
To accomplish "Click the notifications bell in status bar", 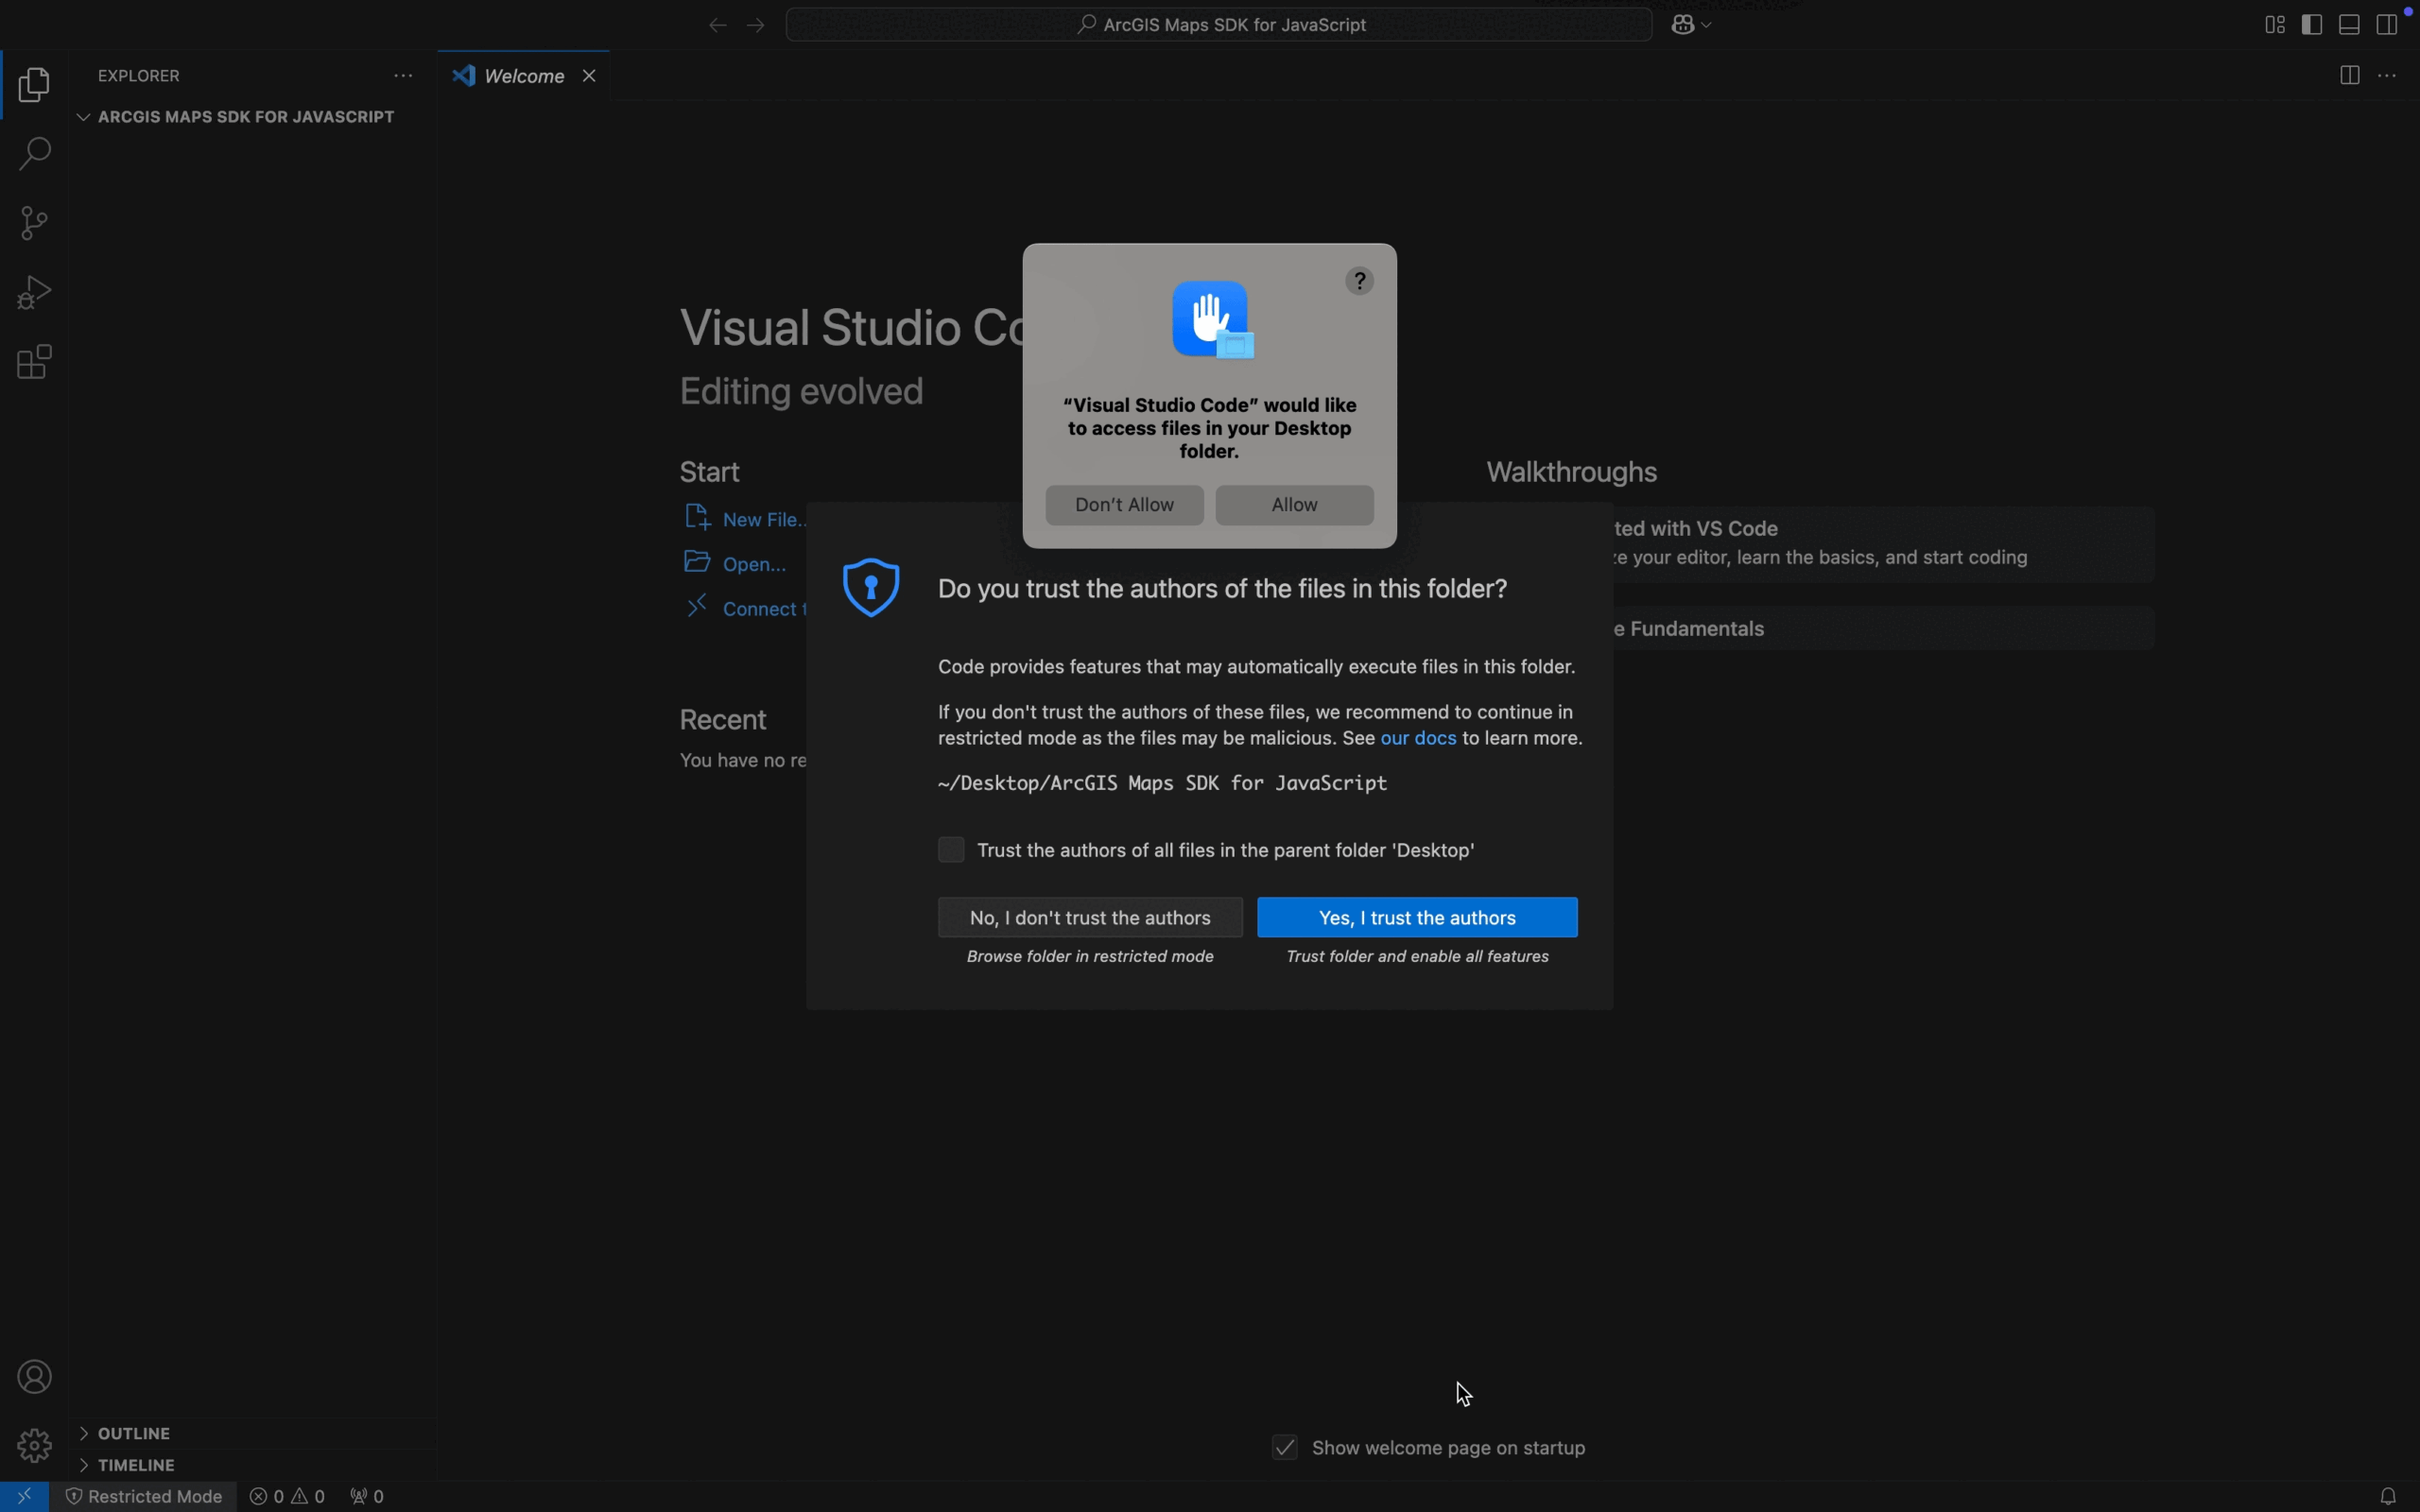I will [x=2389, y=1496].
